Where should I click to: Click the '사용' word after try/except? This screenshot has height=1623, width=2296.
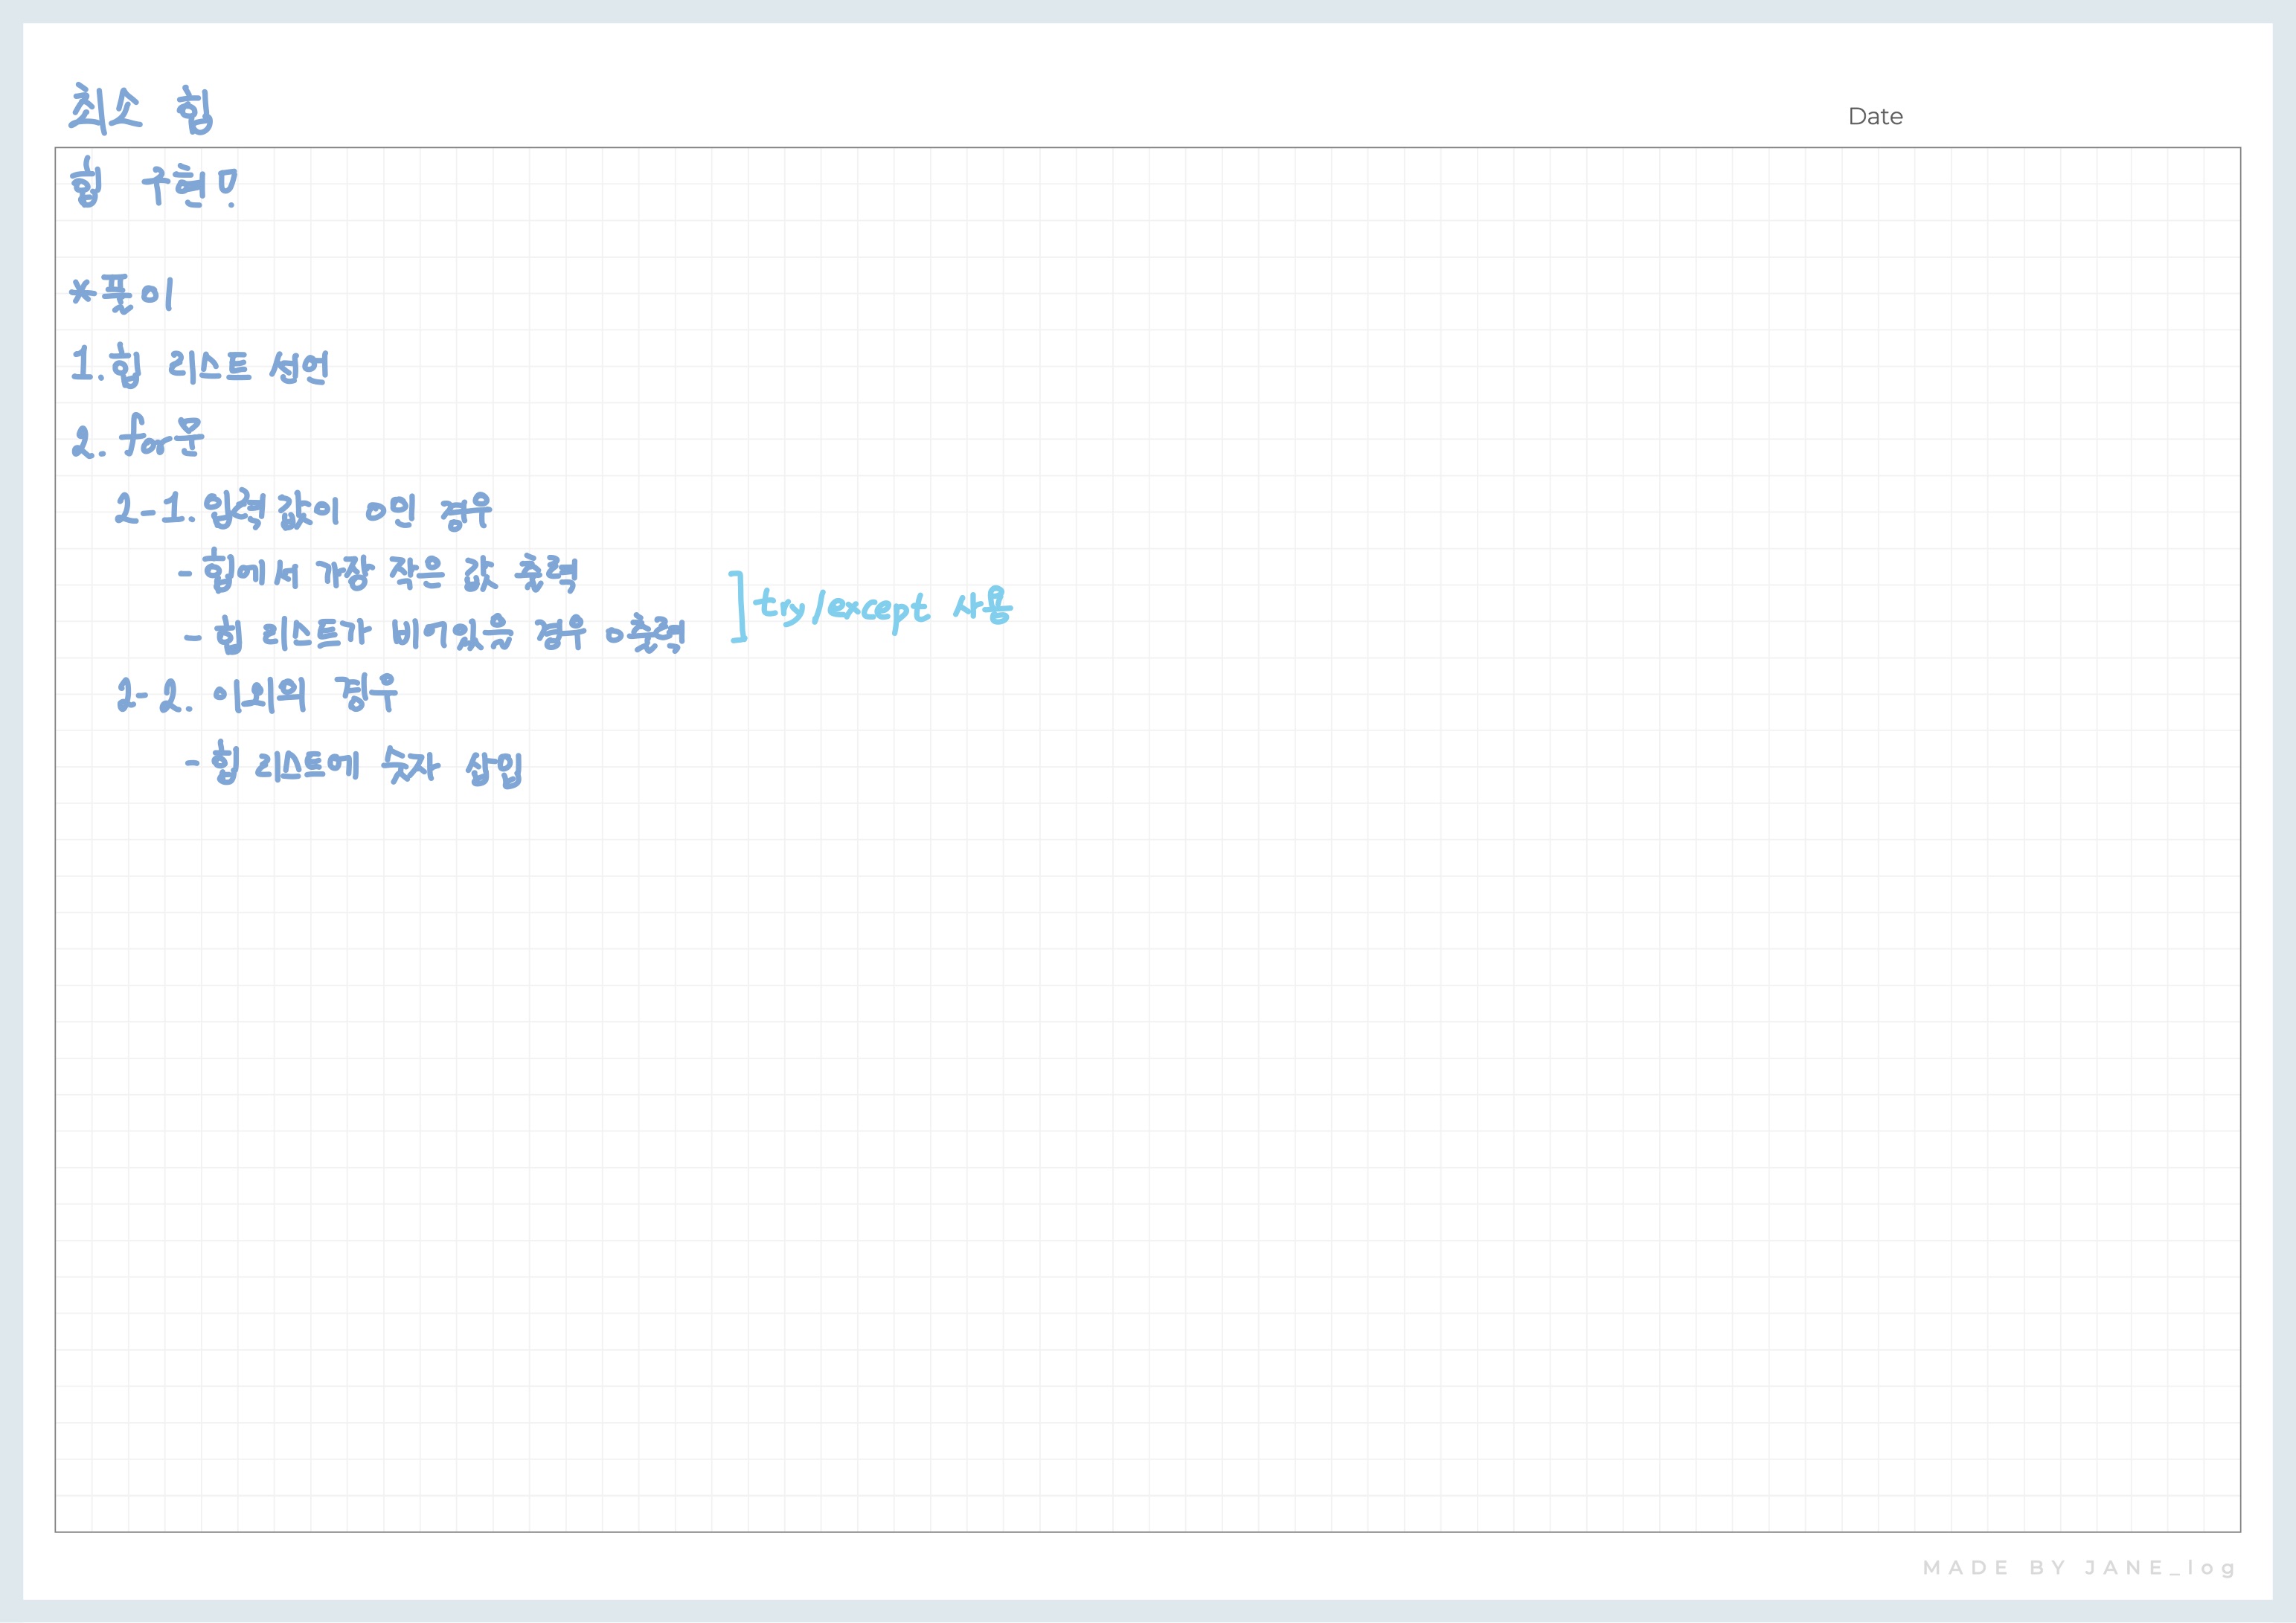click(x=982, y=606)
